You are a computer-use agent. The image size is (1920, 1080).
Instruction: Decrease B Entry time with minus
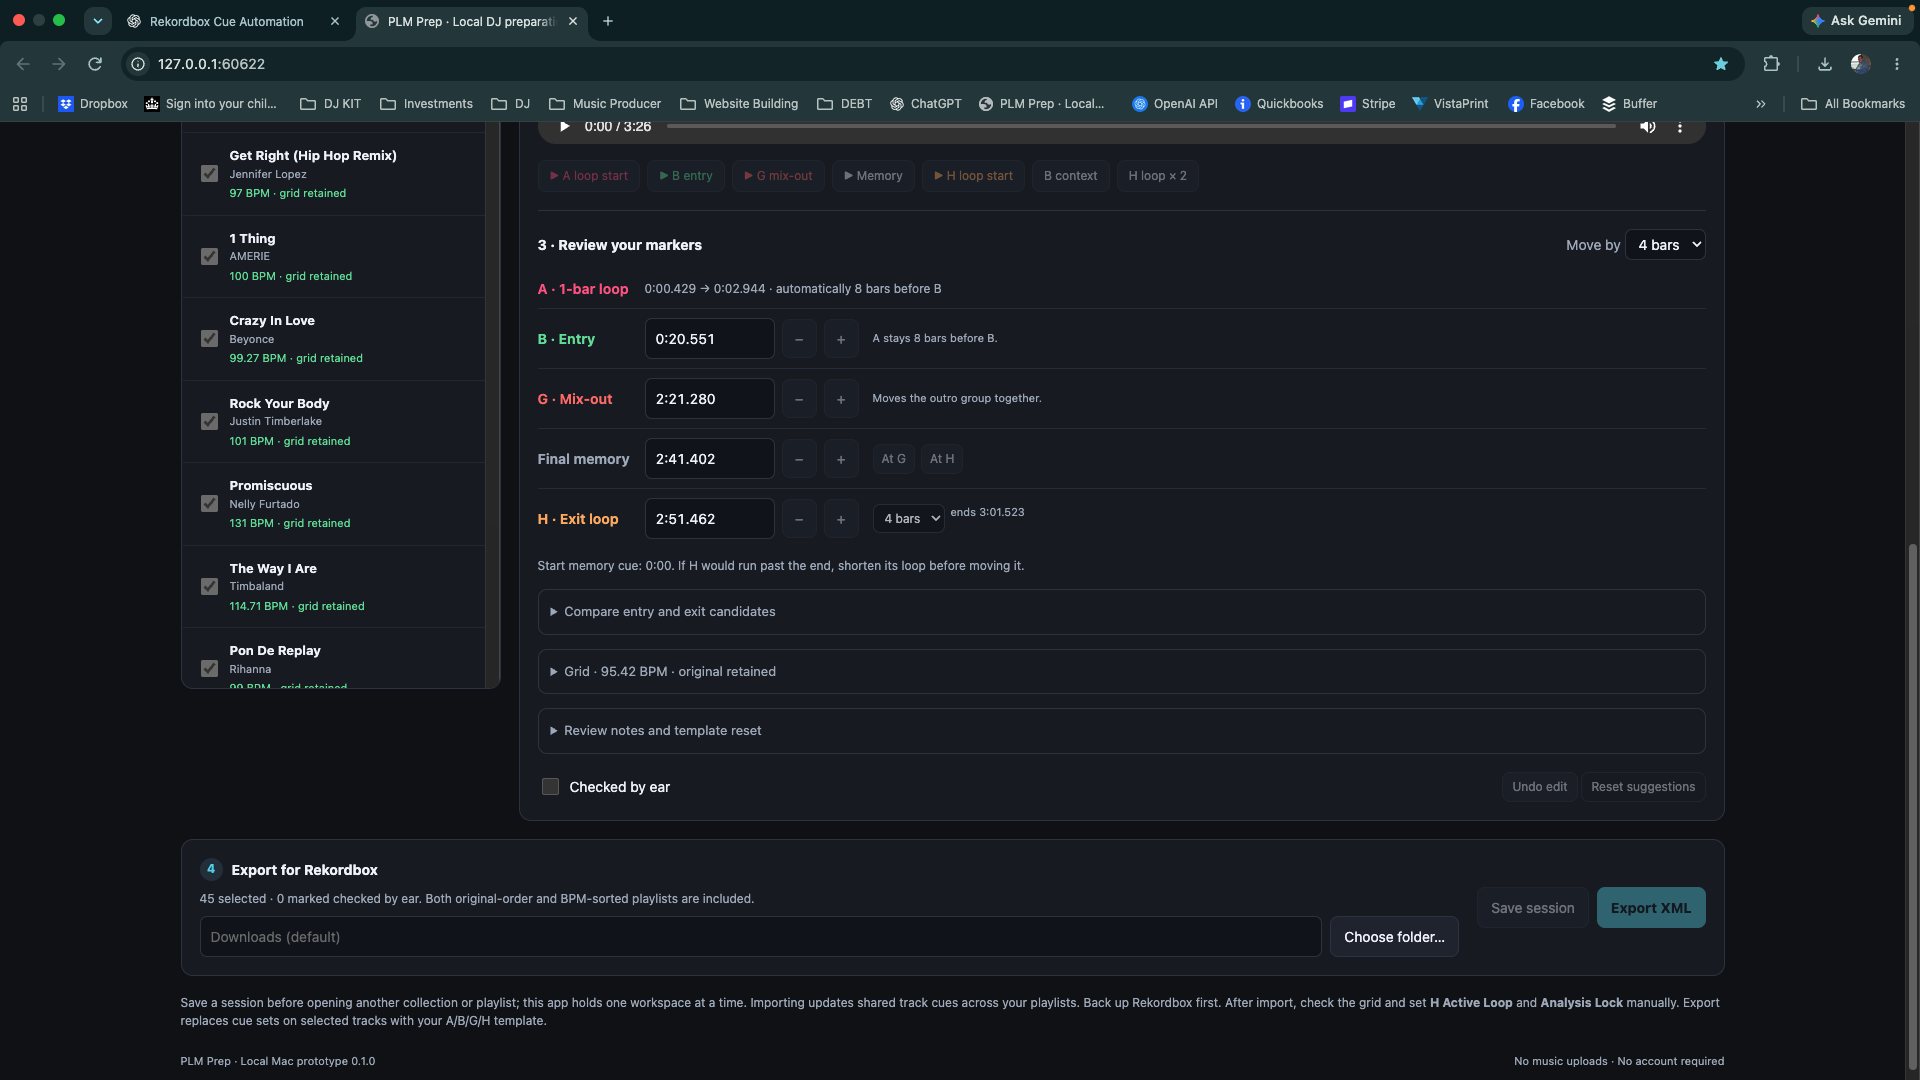[x=799, y=339]
